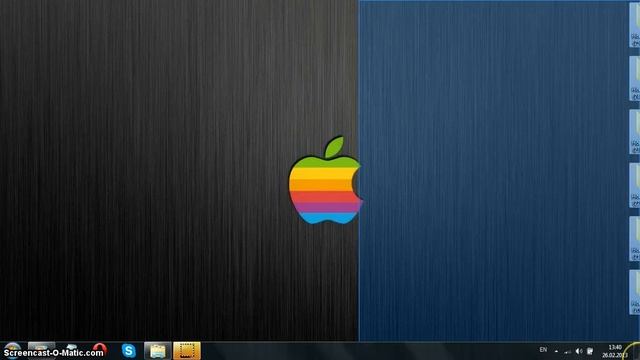640x360 pixels.
Task: Open the Action Center flag icon
Action: 590,351
